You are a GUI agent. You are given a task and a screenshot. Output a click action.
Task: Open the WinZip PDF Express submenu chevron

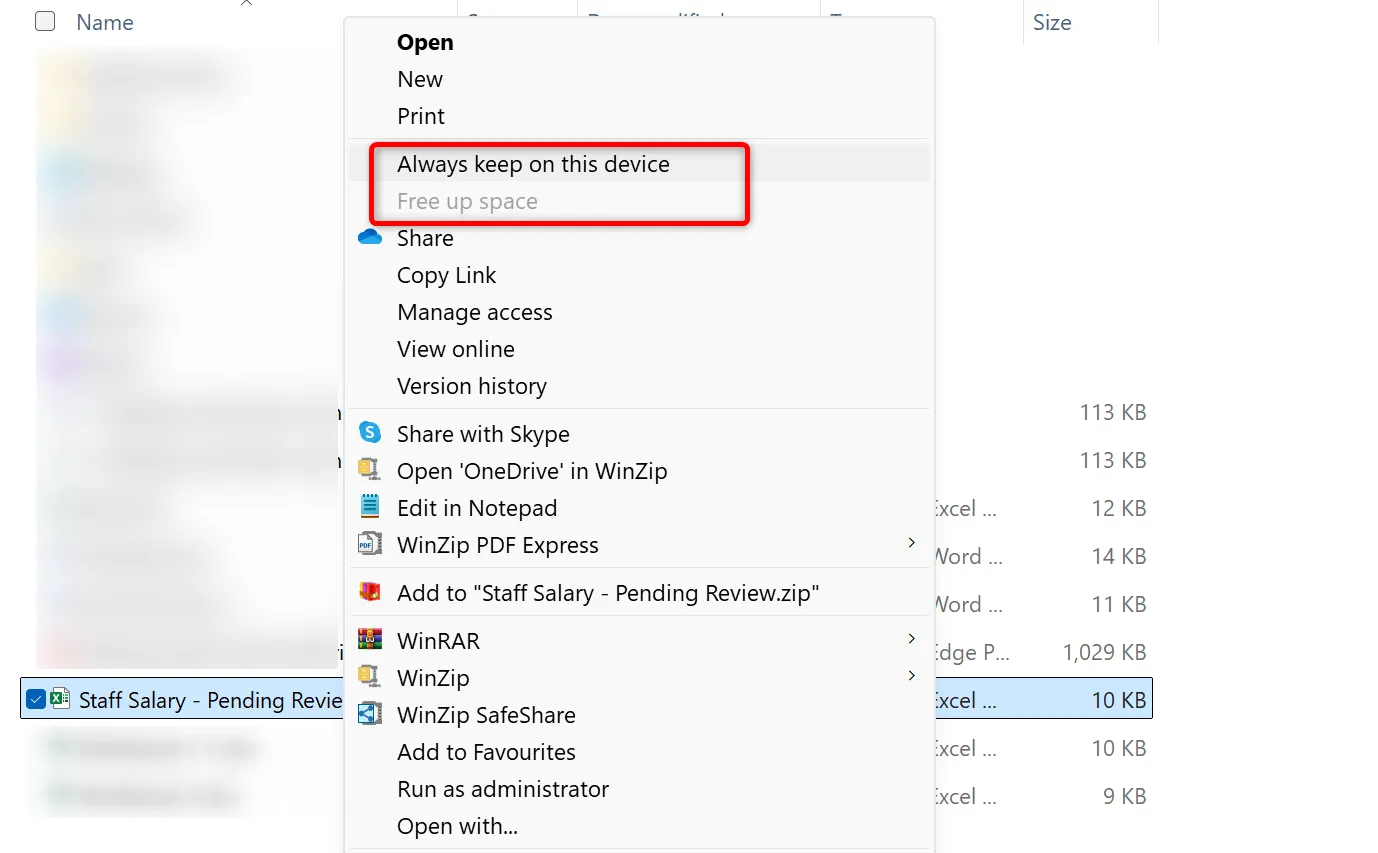click(911, 544)
